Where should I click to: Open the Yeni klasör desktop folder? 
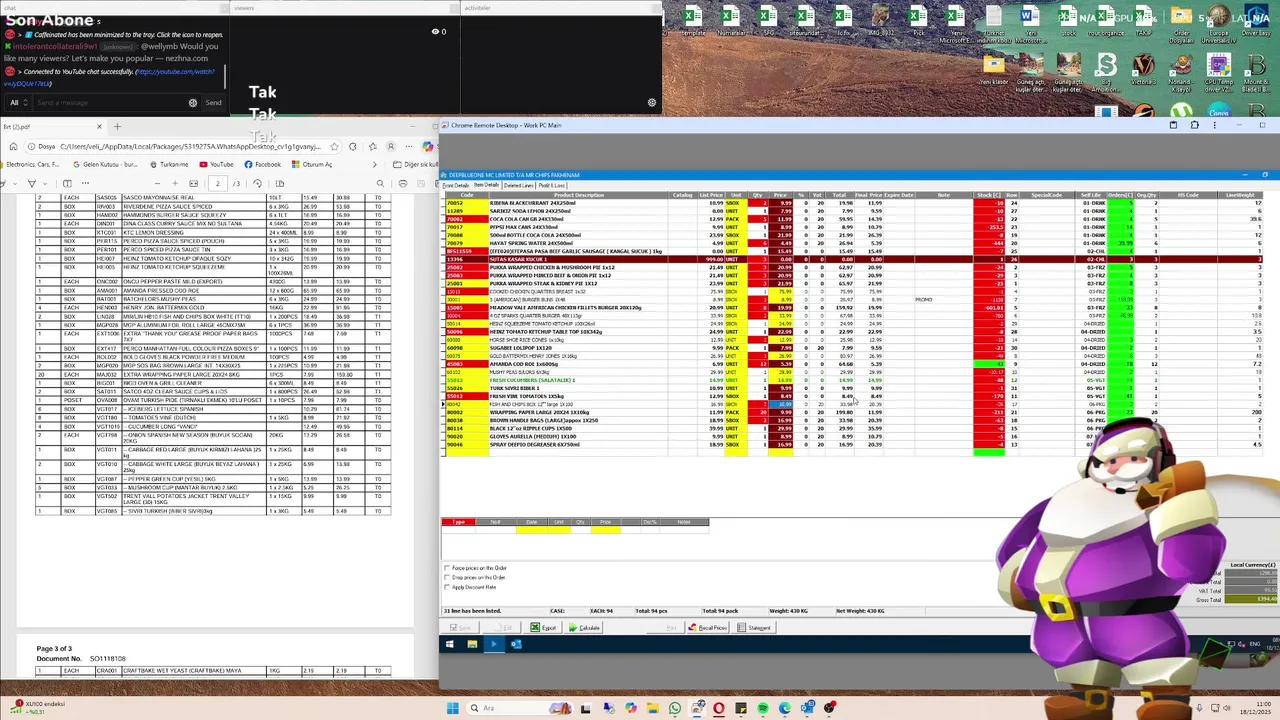click(x=994, y=70)
